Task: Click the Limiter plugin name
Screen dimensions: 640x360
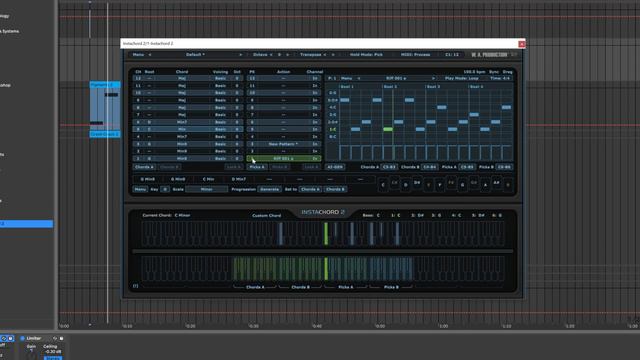Action: [x=34, y=338]
